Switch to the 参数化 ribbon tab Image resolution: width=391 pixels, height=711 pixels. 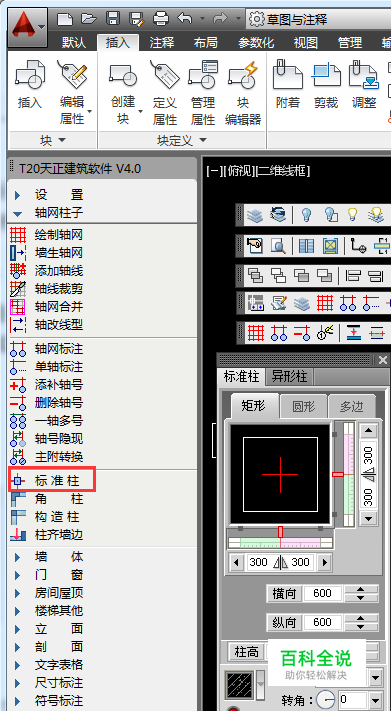click(x=256, y=43)
